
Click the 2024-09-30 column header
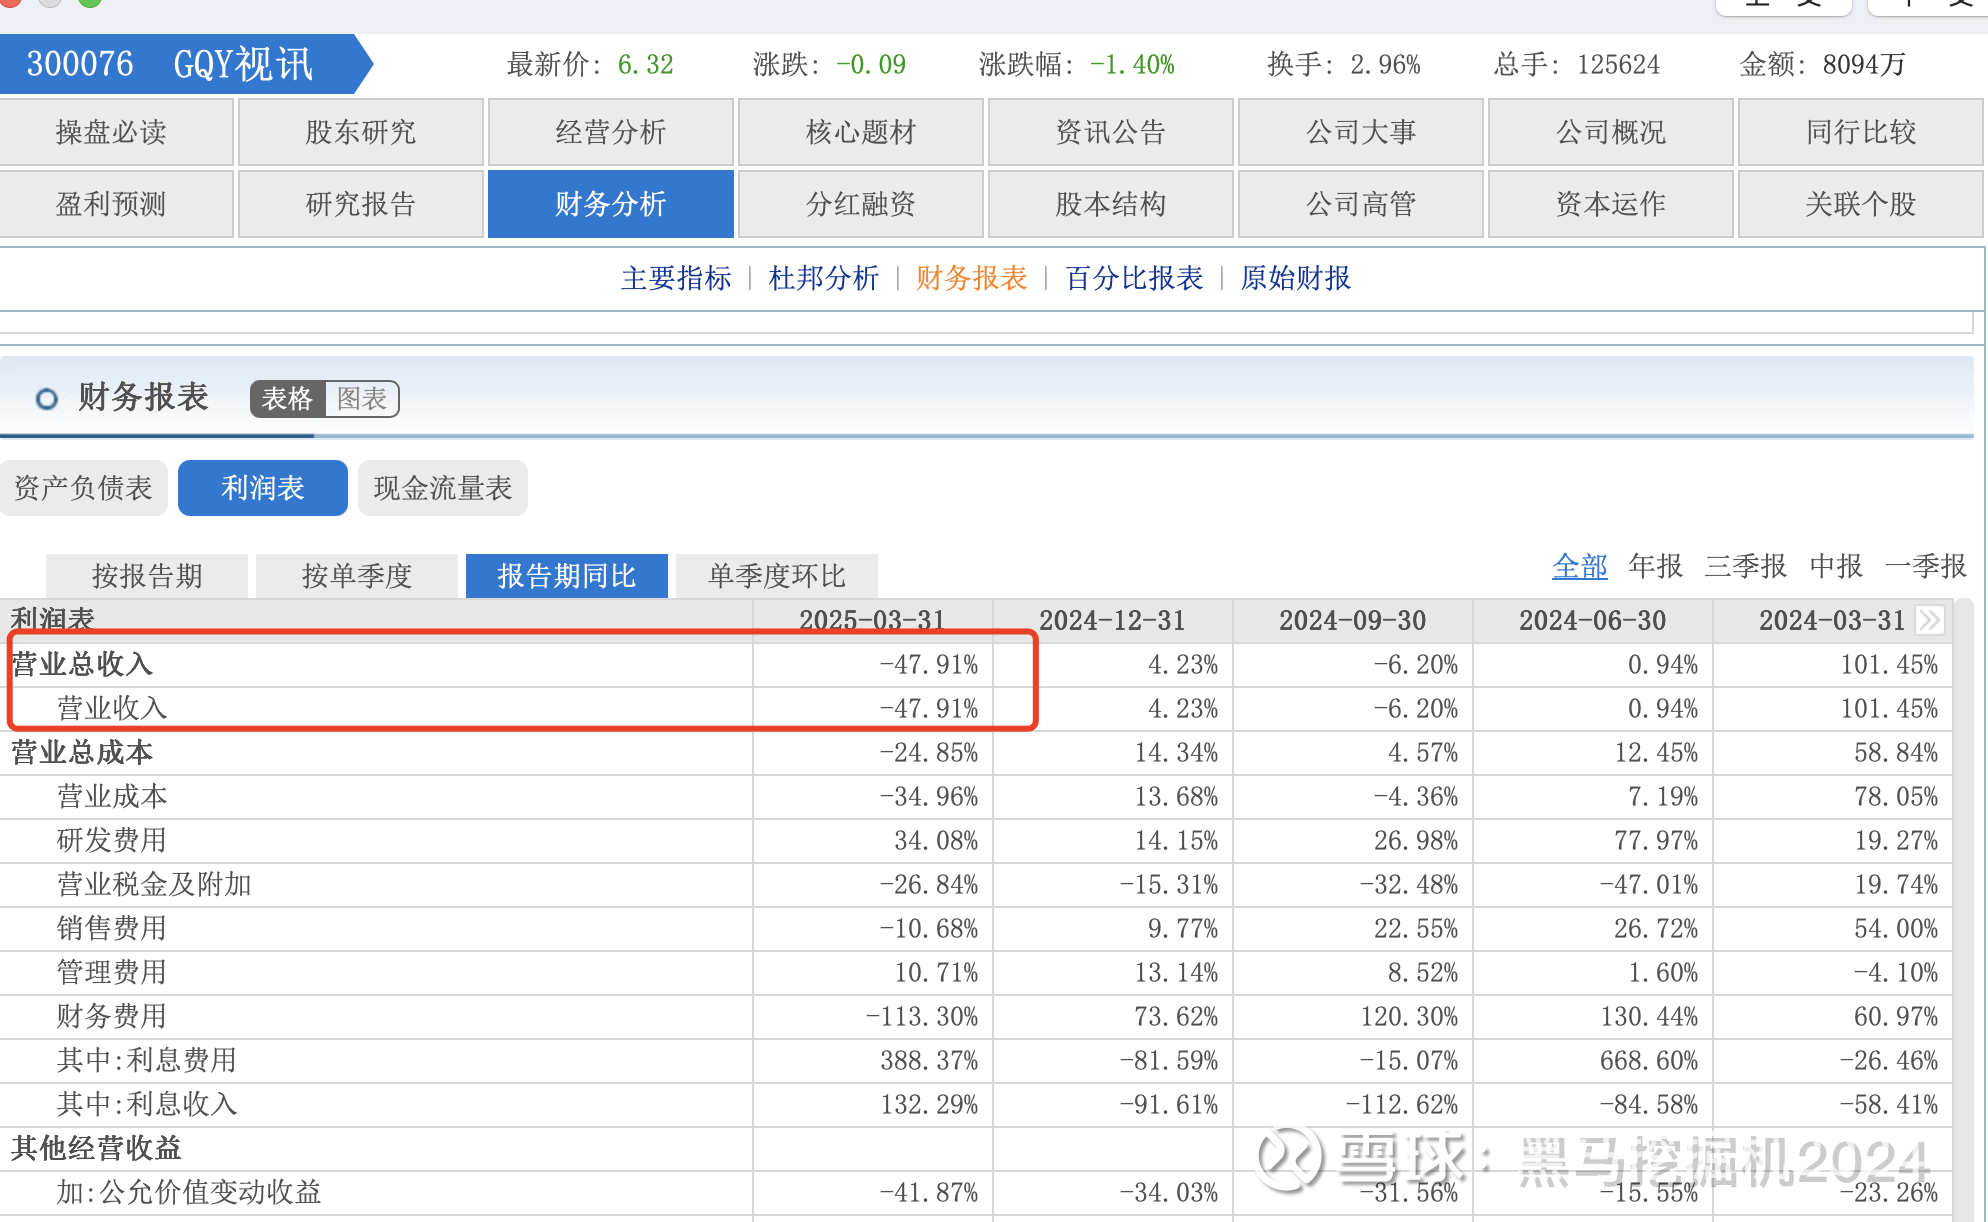[1352, 620]
